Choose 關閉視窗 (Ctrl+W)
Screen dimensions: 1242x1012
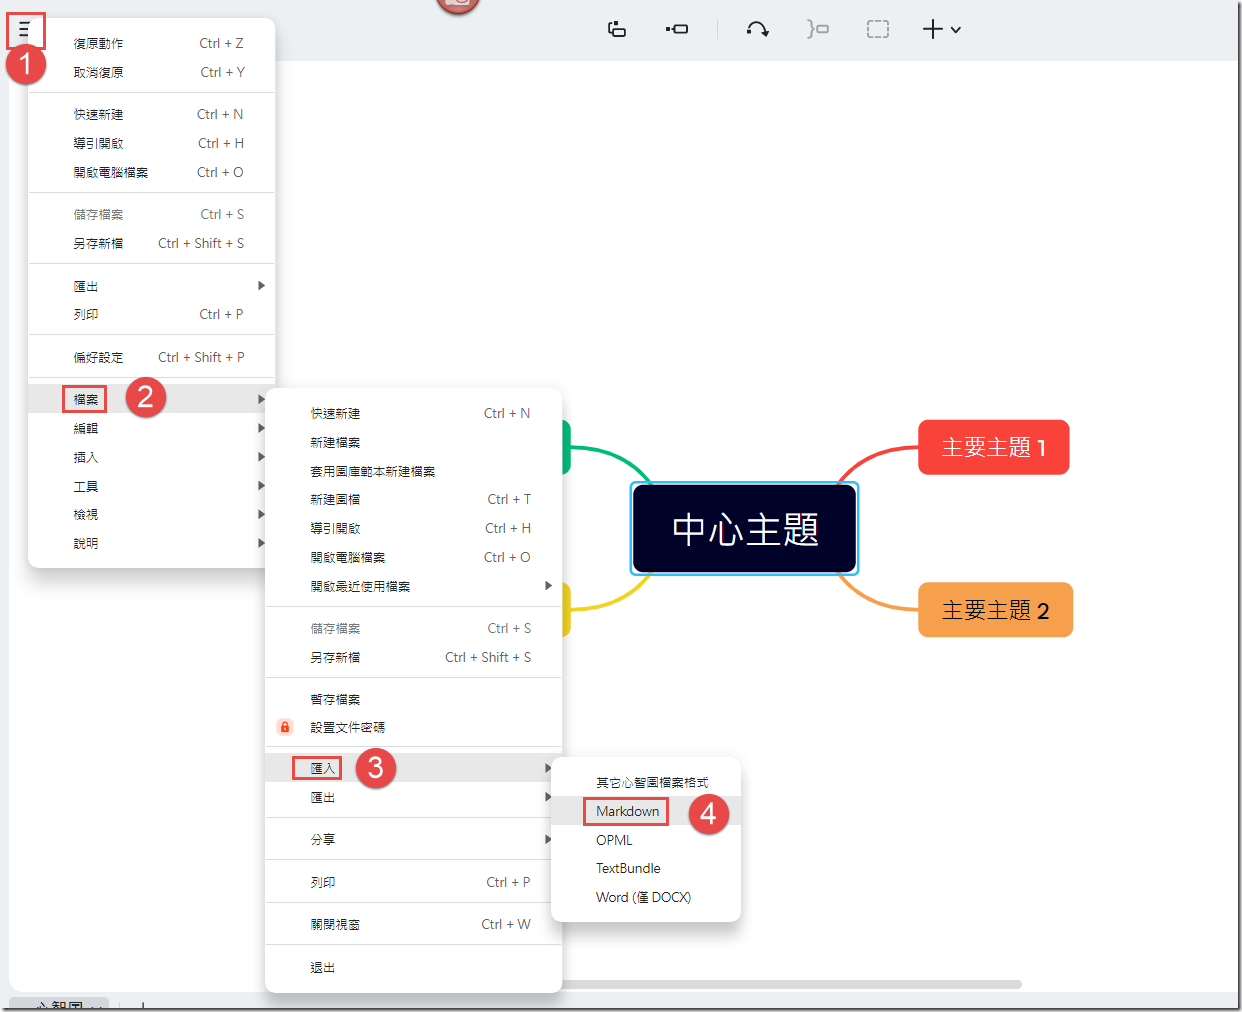point(413,924)
